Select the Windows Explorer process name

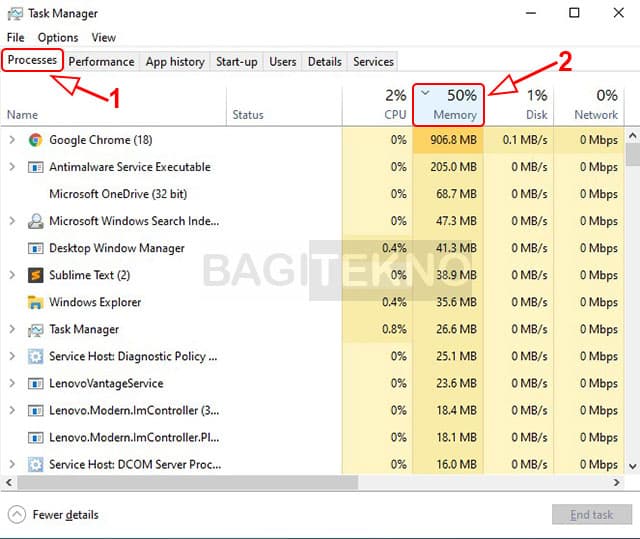tap(95, 302)
